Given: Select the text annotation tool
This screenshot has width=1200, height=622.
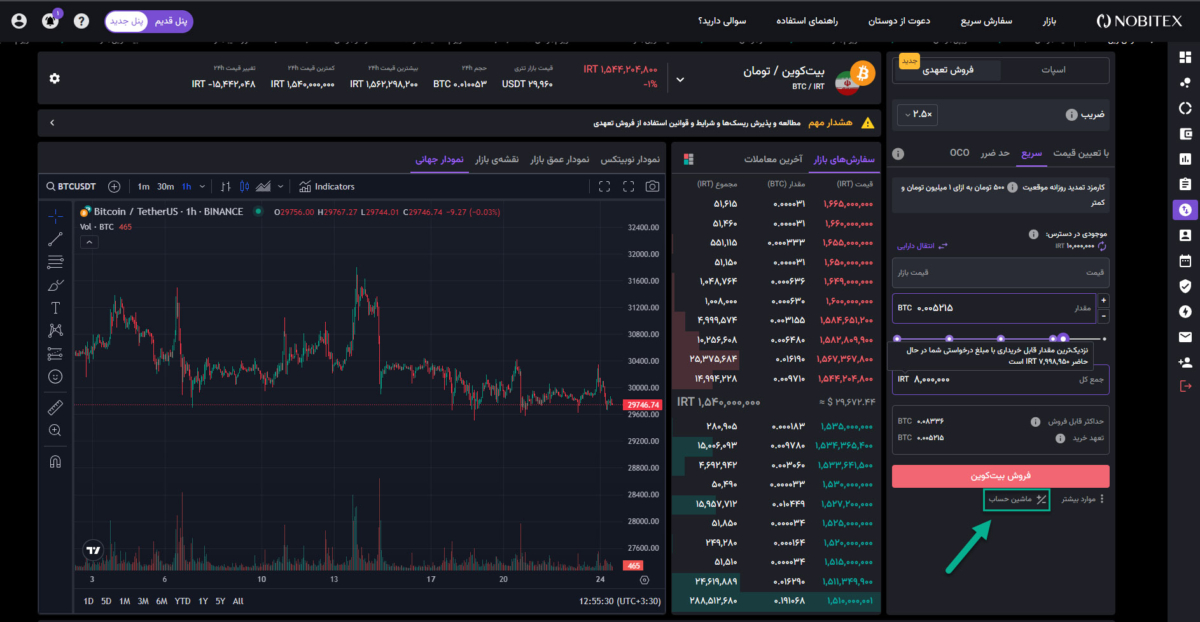Looking at the screenshot, I should pos(55,307).
